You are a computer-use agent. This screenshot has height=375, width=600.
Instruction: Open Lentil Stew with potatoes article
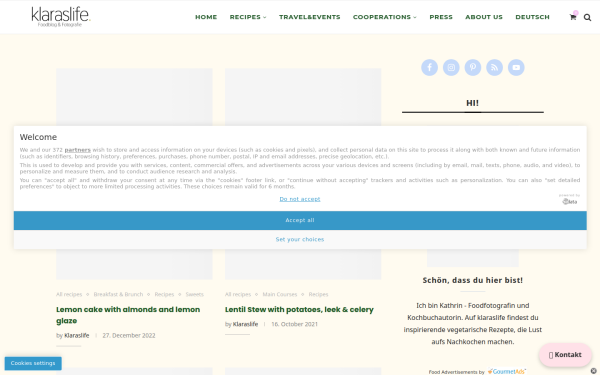coord(299,310)
